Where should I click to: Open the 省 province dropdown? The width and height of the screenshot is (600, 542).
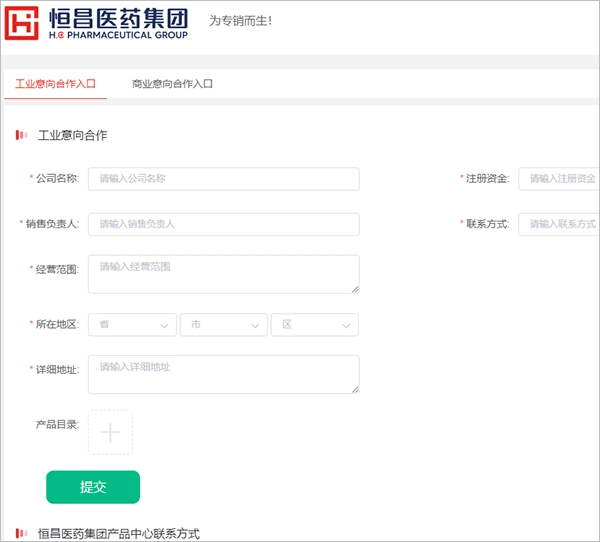pyautogui.click(x=133, y=325)
